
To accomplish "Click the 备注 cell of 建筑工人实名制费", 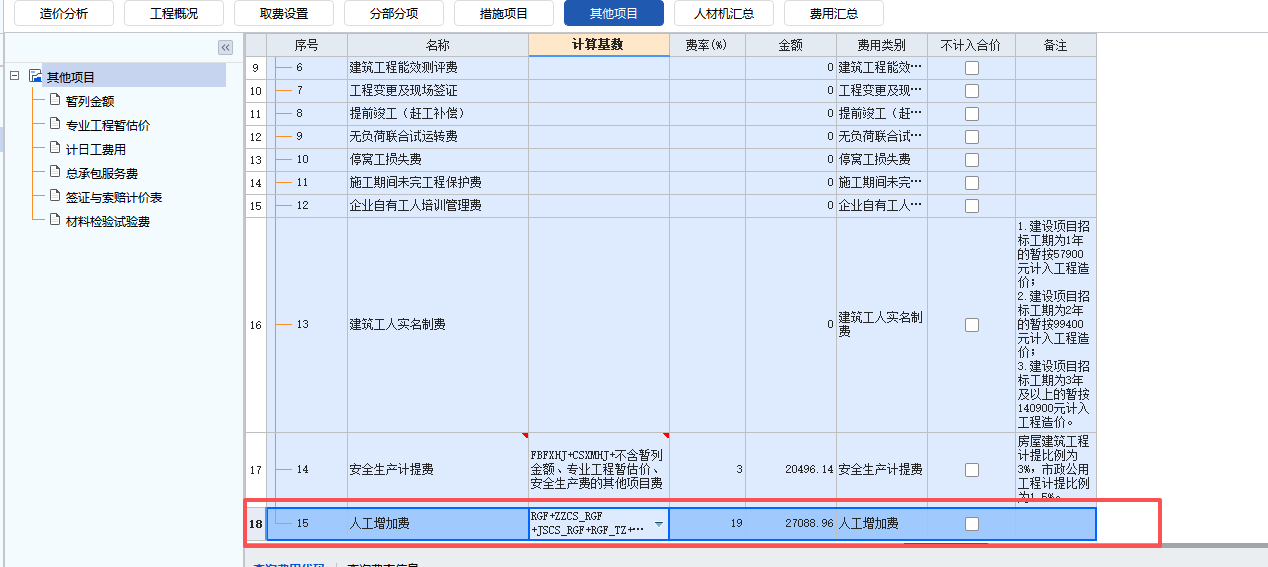I will click(1055, 324).
